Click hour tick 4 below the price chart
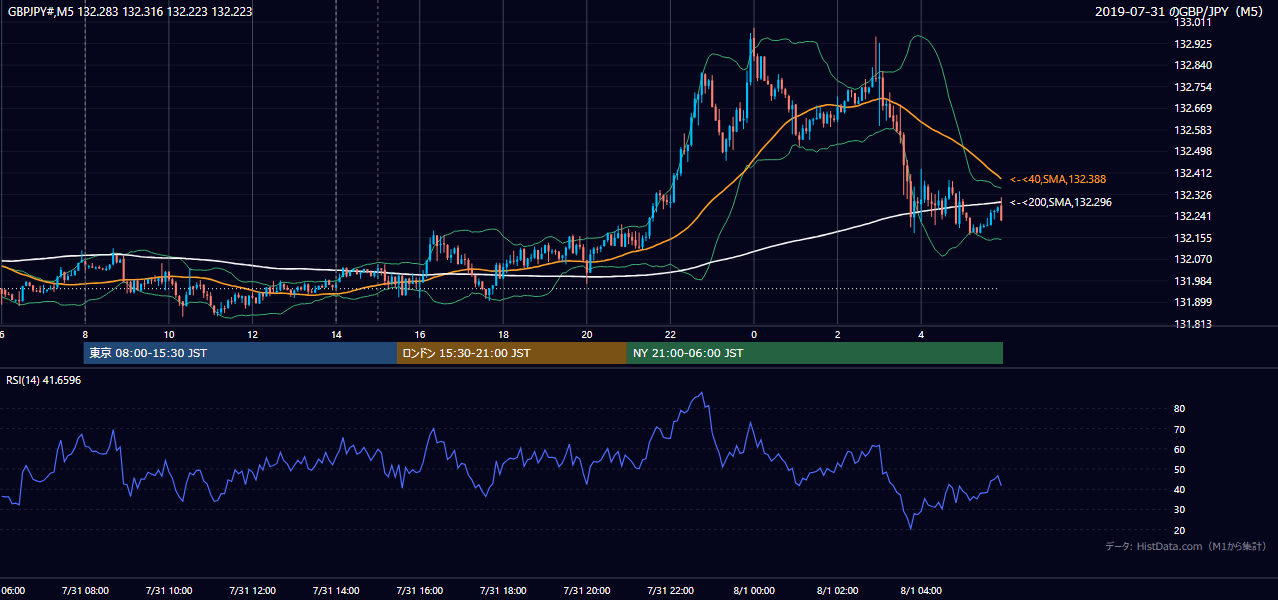Viewport: 1278px width, 600px height. pos(922,334)
